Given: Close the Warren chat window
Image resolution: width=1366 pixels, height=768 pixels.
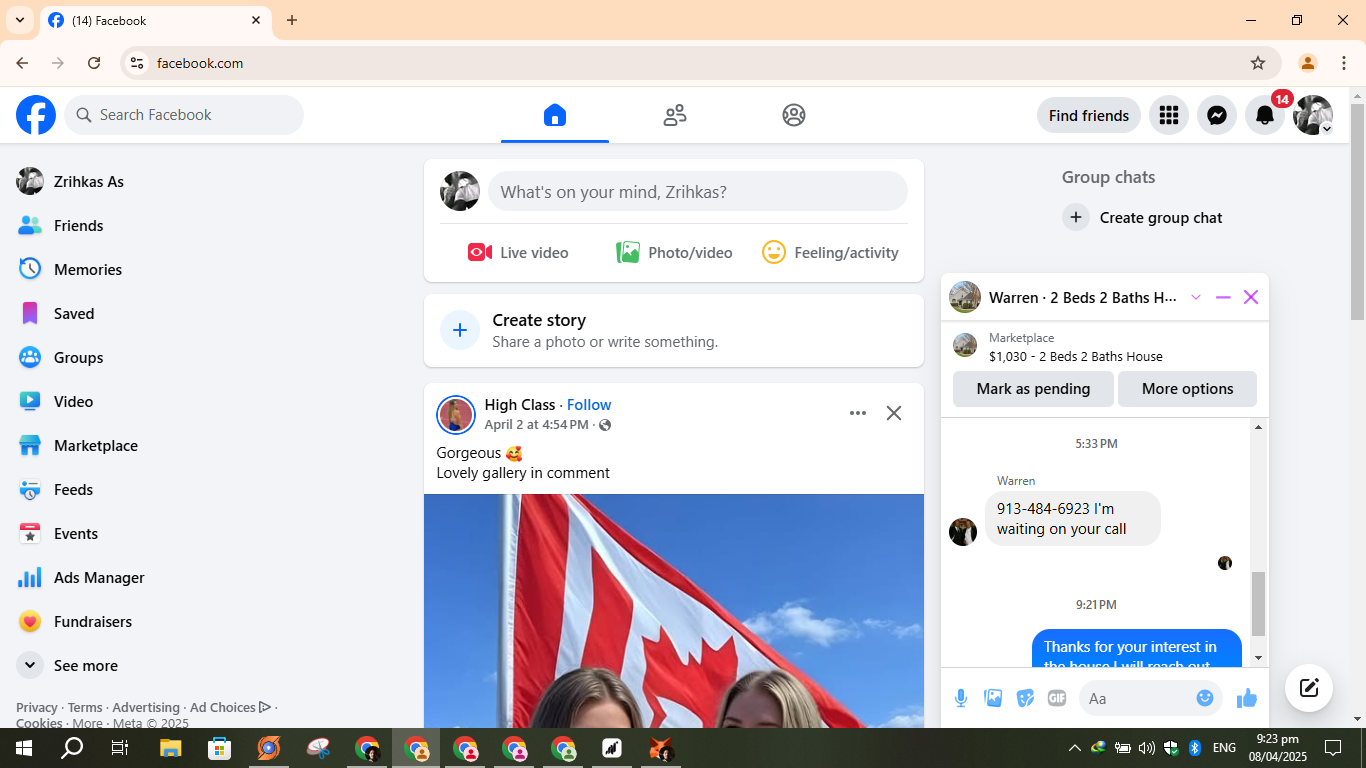Looking at the screenshot, I should click(1251, 297).
